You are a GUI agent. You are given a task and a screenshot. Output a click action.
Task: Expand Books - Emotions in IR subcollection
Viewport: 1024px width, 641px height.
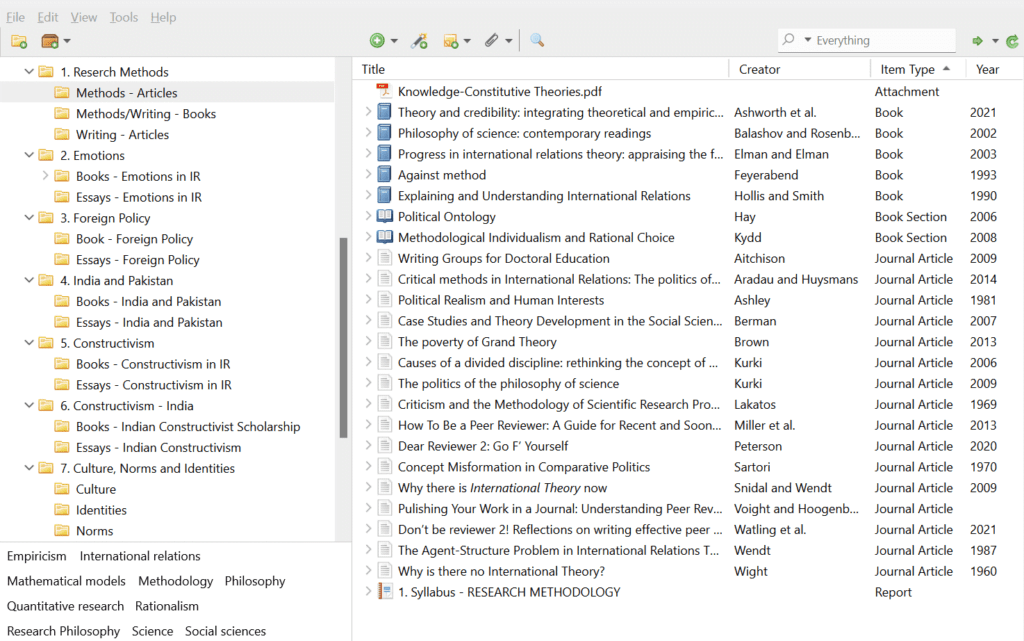pyautogui.click(x=45, y=176)
